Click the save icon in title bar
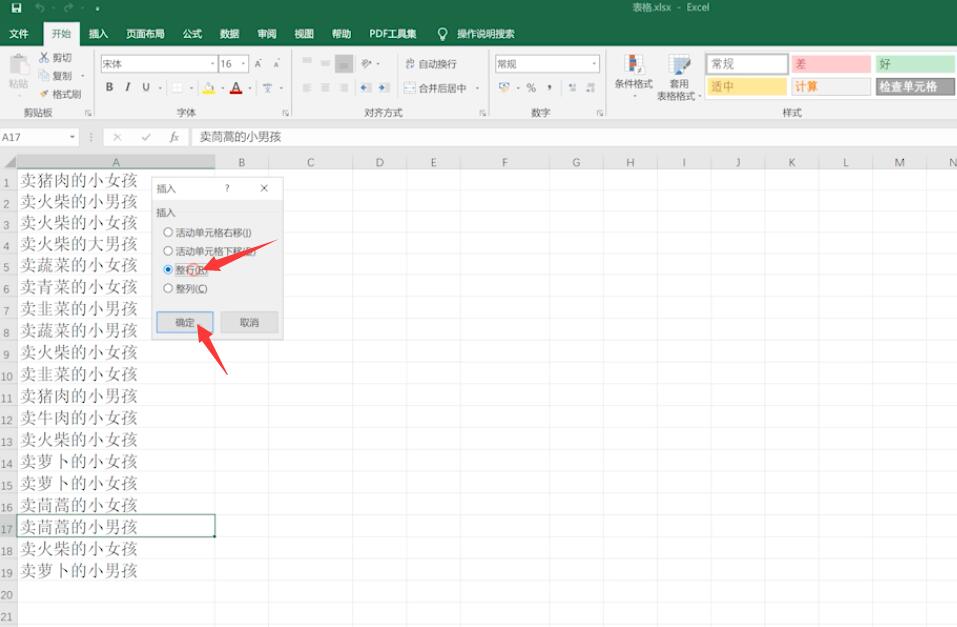957x627 pixels. [x=16, y=8]
